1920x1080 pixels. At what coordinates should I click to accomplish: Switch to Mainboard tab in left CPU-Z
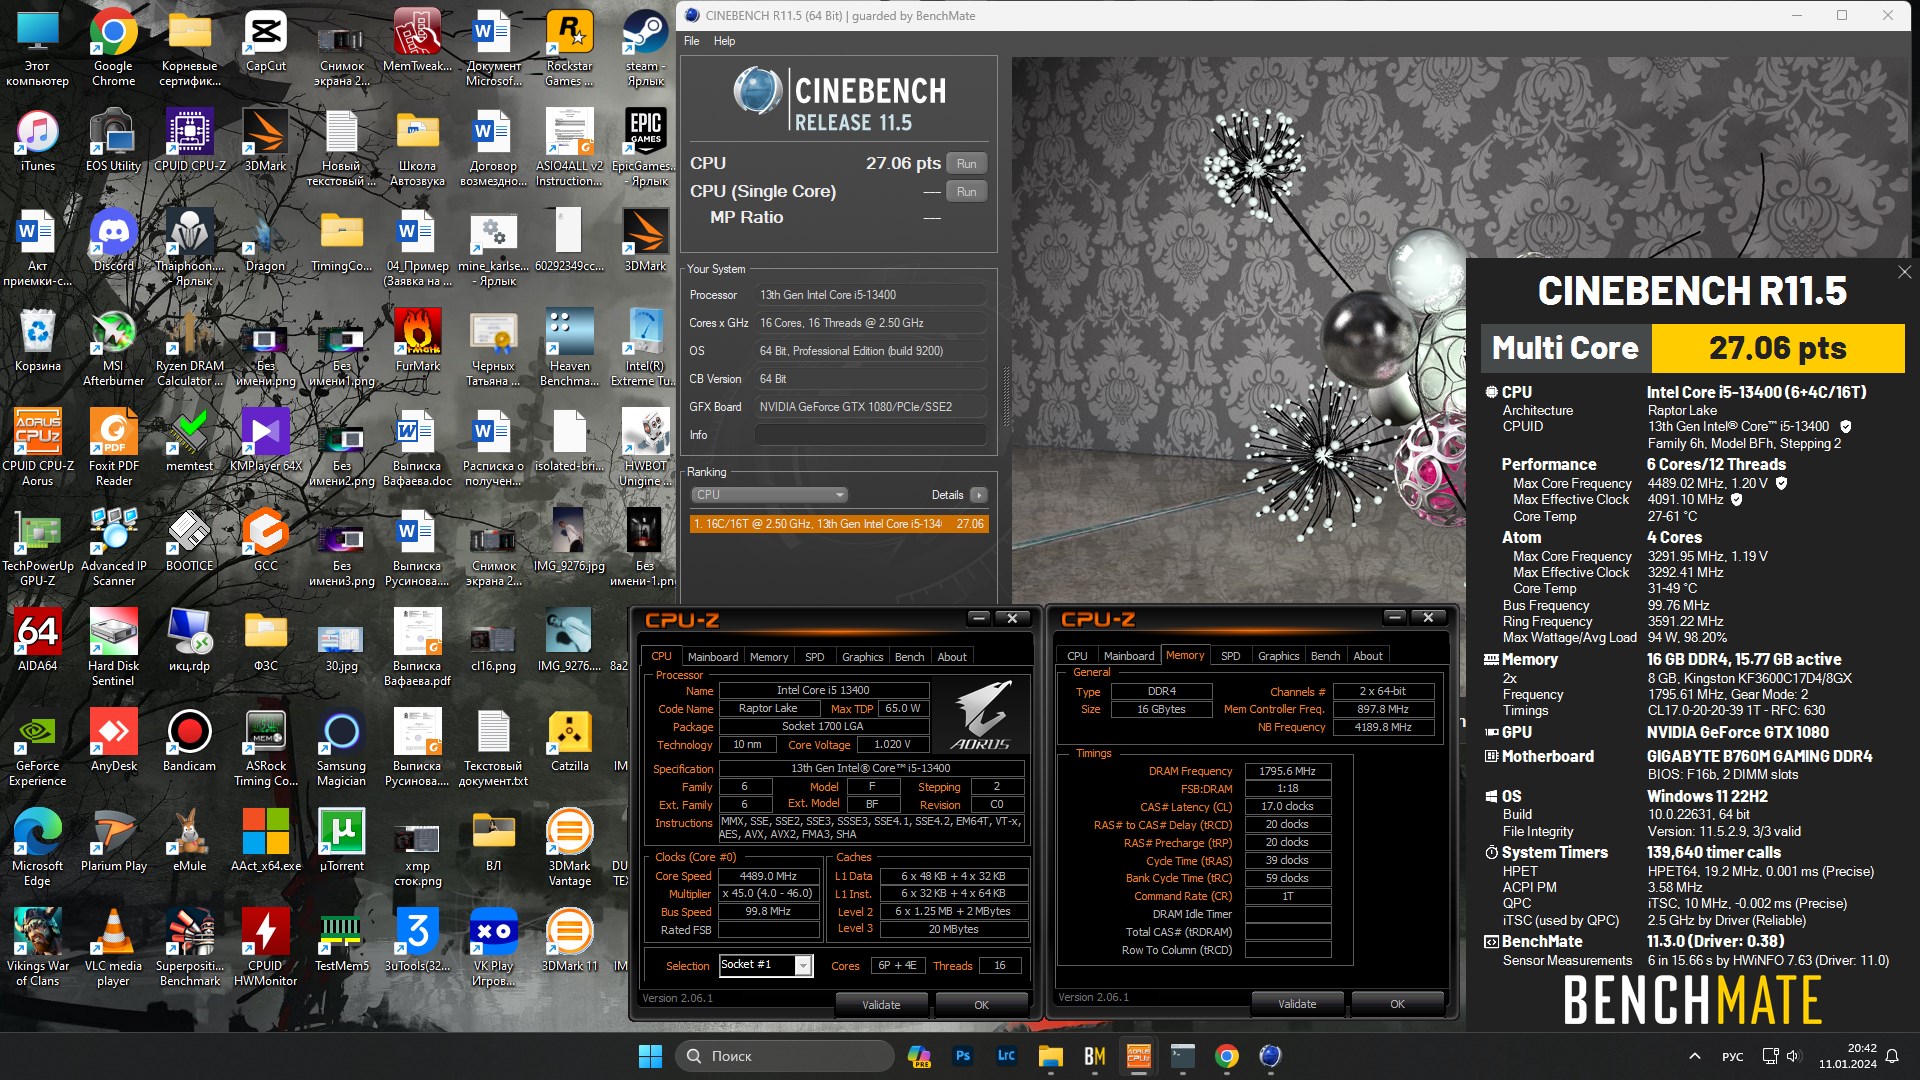click(x=713, y=657)
